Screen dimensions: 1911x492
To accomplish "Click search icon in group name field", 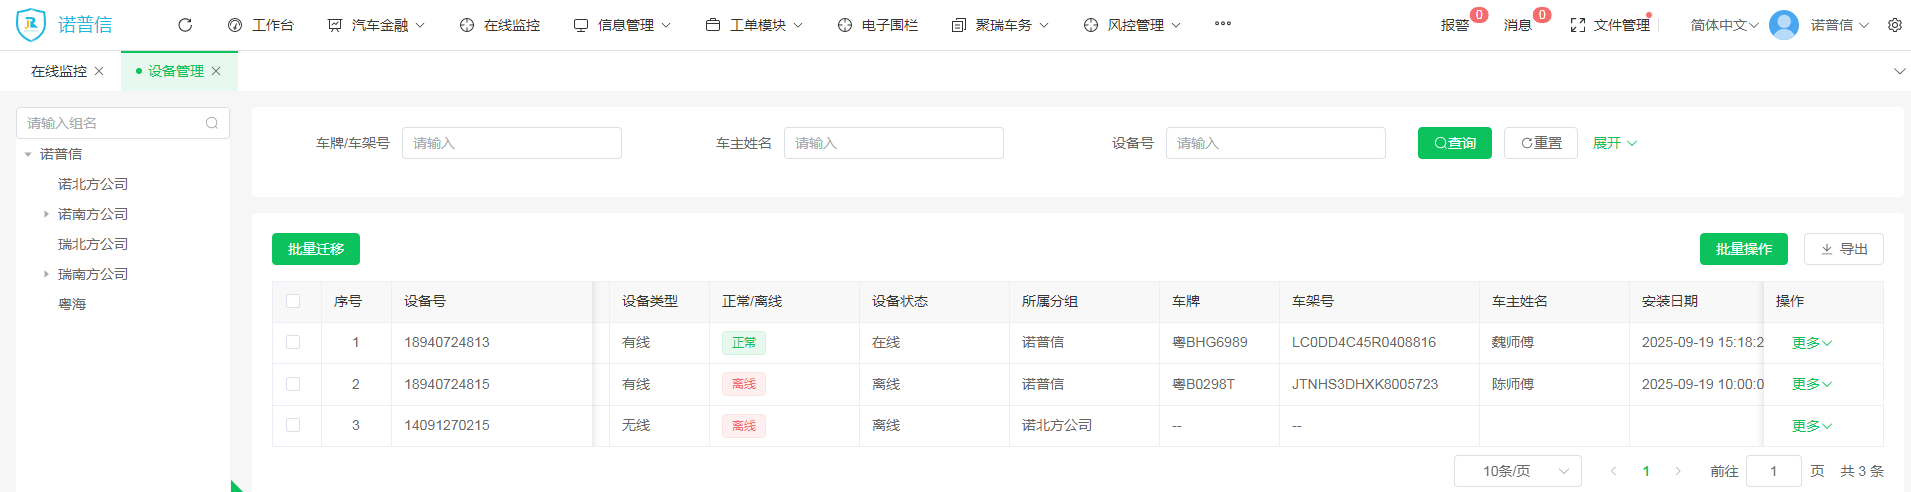I will click(x=212, y=123).
